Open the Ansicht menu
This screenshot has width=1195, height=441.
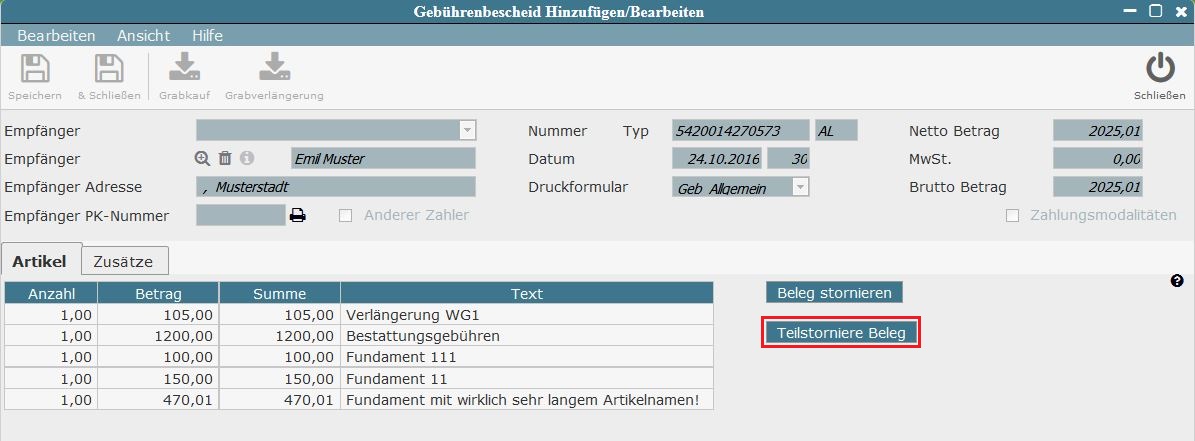[x=143, y=35]
